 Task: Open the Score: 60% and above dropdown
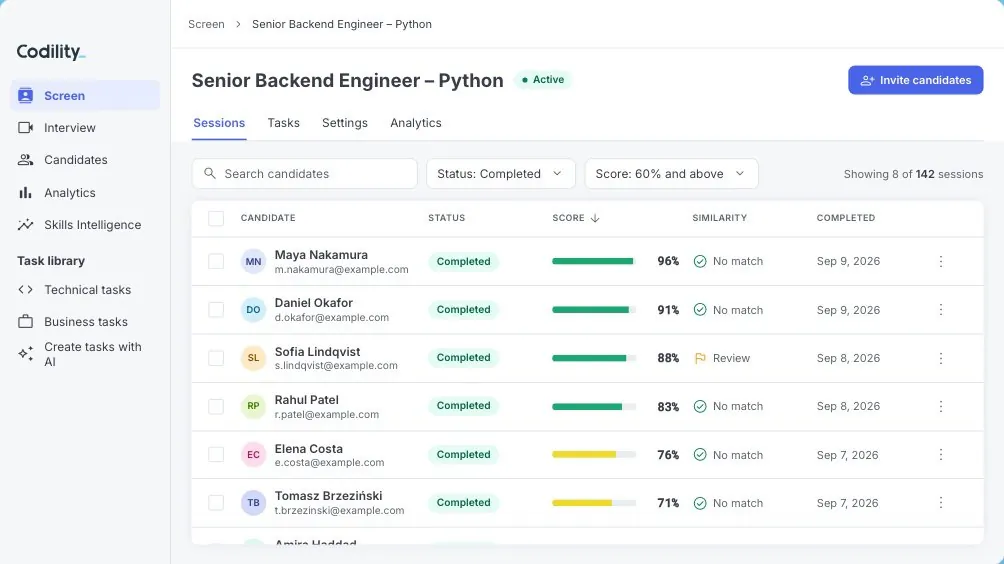coord(671,173)
